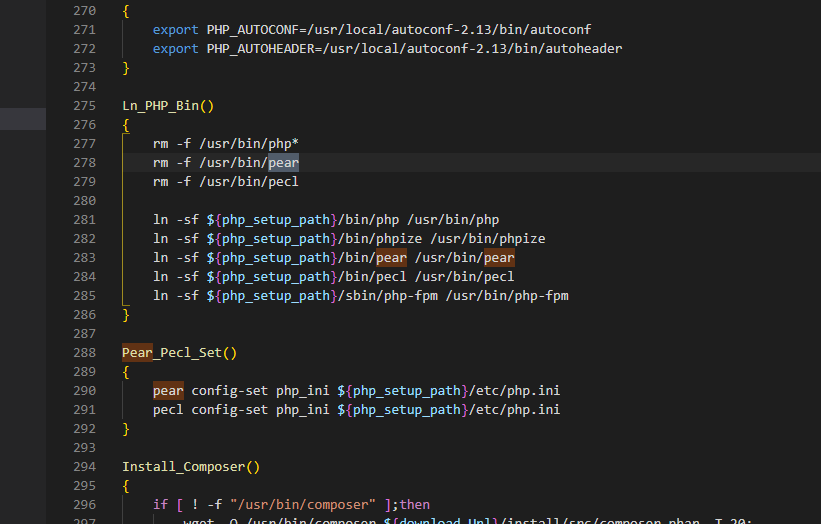Click the highlighted pear command on line 290
This screenshot has width=821, height=524.
[168, 390]
